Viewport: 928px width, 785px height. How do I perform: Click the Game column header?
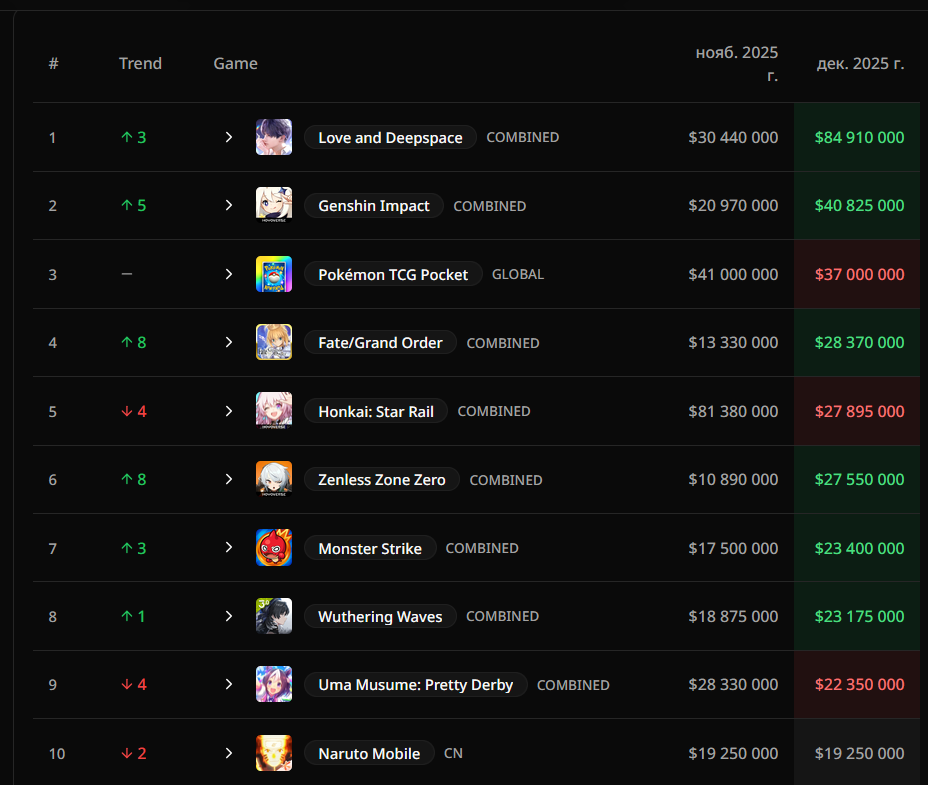pyautogui.click(x=236, y=63)
